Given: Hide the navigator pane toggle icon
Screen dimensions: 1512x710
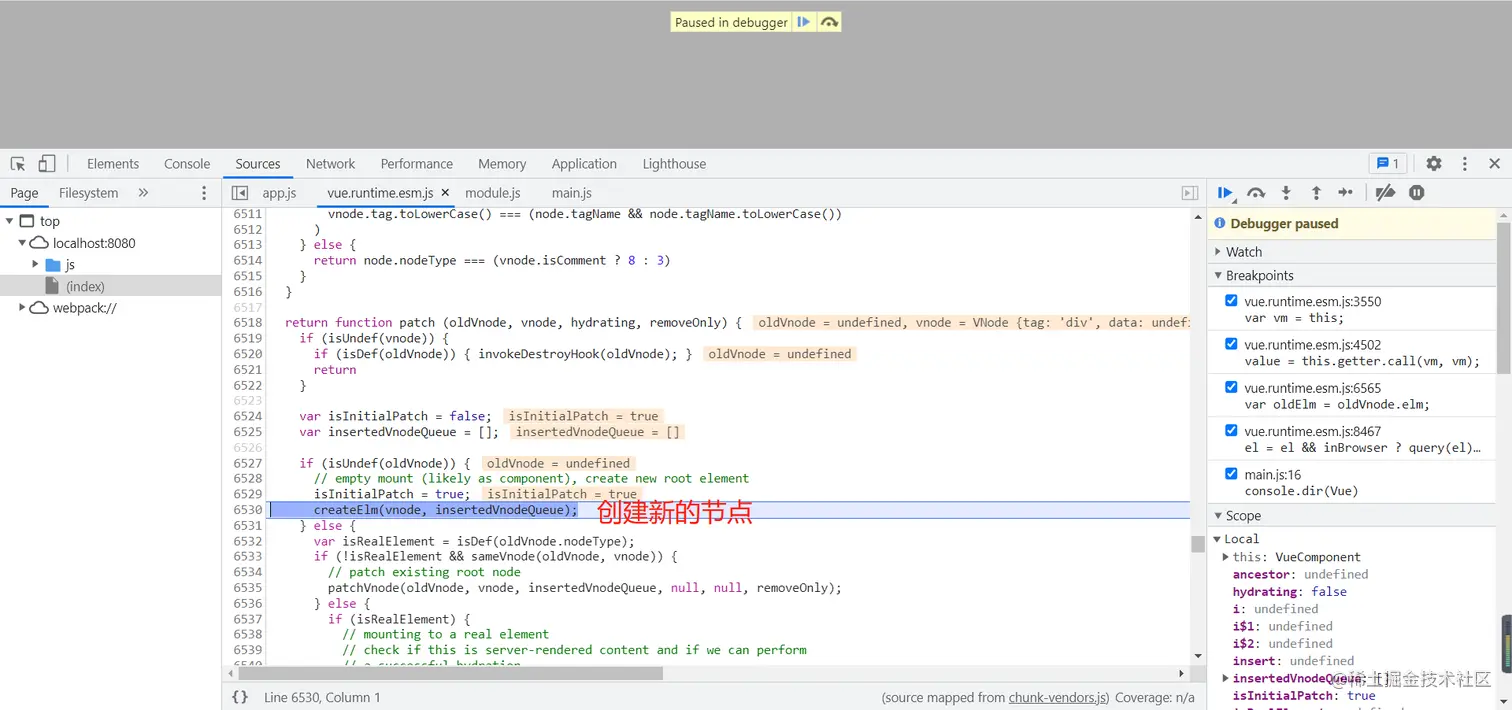Looking at the screenshot, I should [x=240, y=193].
